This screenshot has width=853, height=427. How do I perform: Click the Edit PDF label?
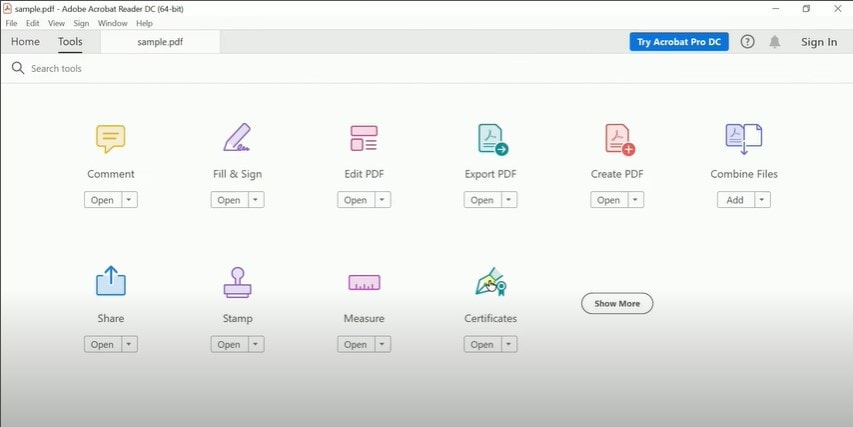pyautogui.click(x=364, y=174)
